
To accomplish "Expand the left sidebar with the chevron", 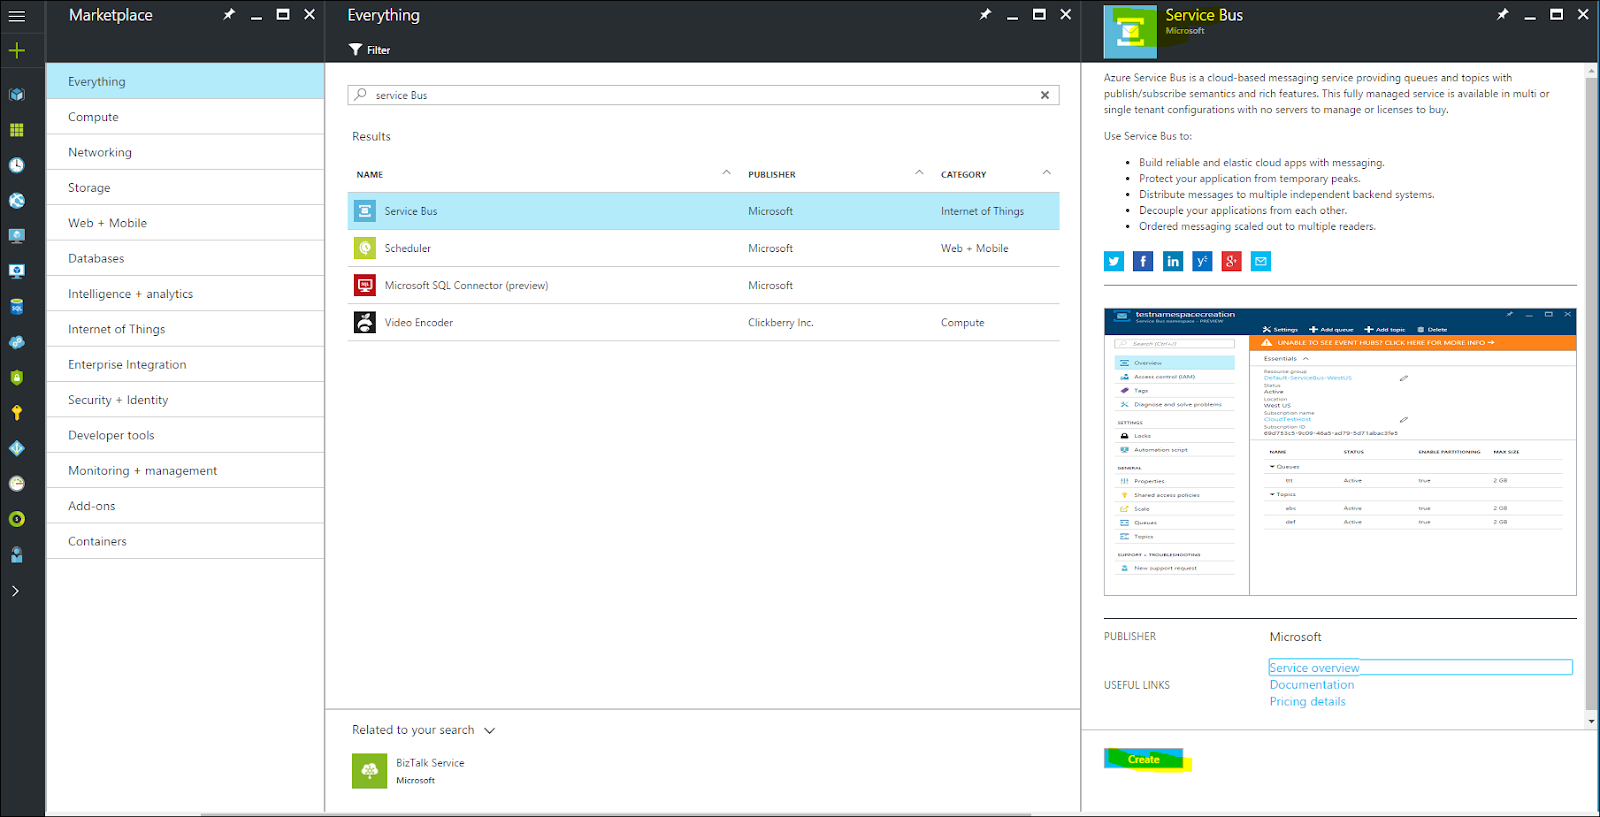I will coord(16,591).
